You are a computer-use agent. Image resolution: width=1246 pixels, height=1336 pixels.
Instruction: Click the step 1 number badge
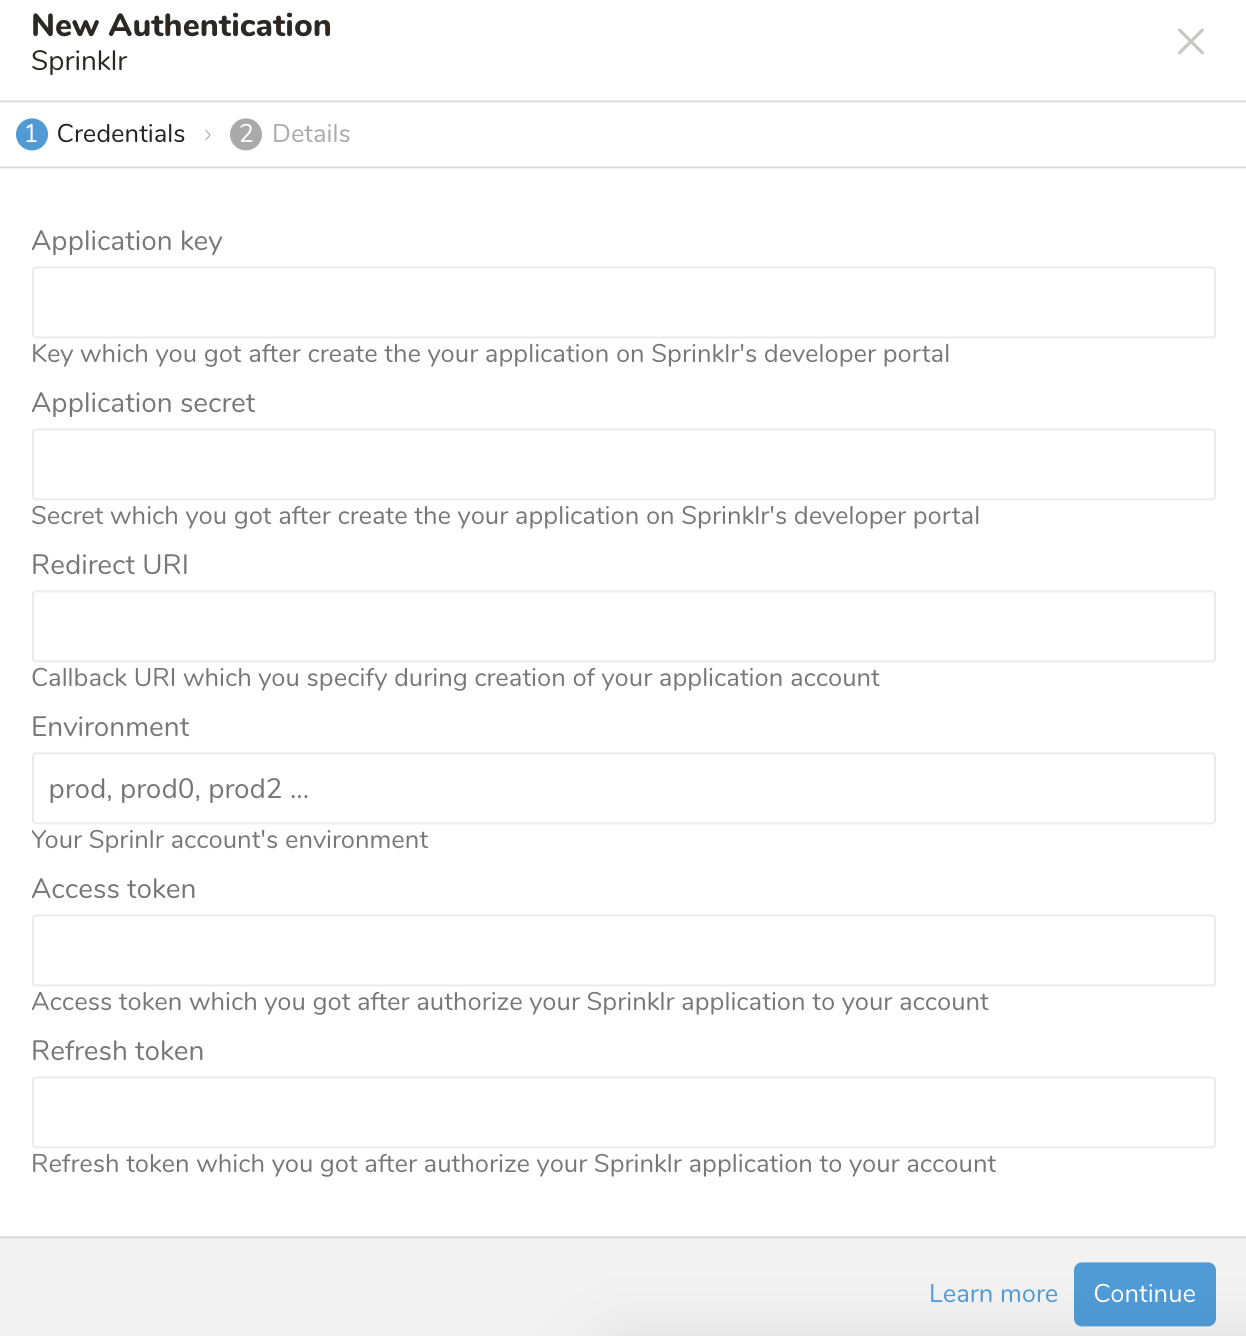[32, 134]
